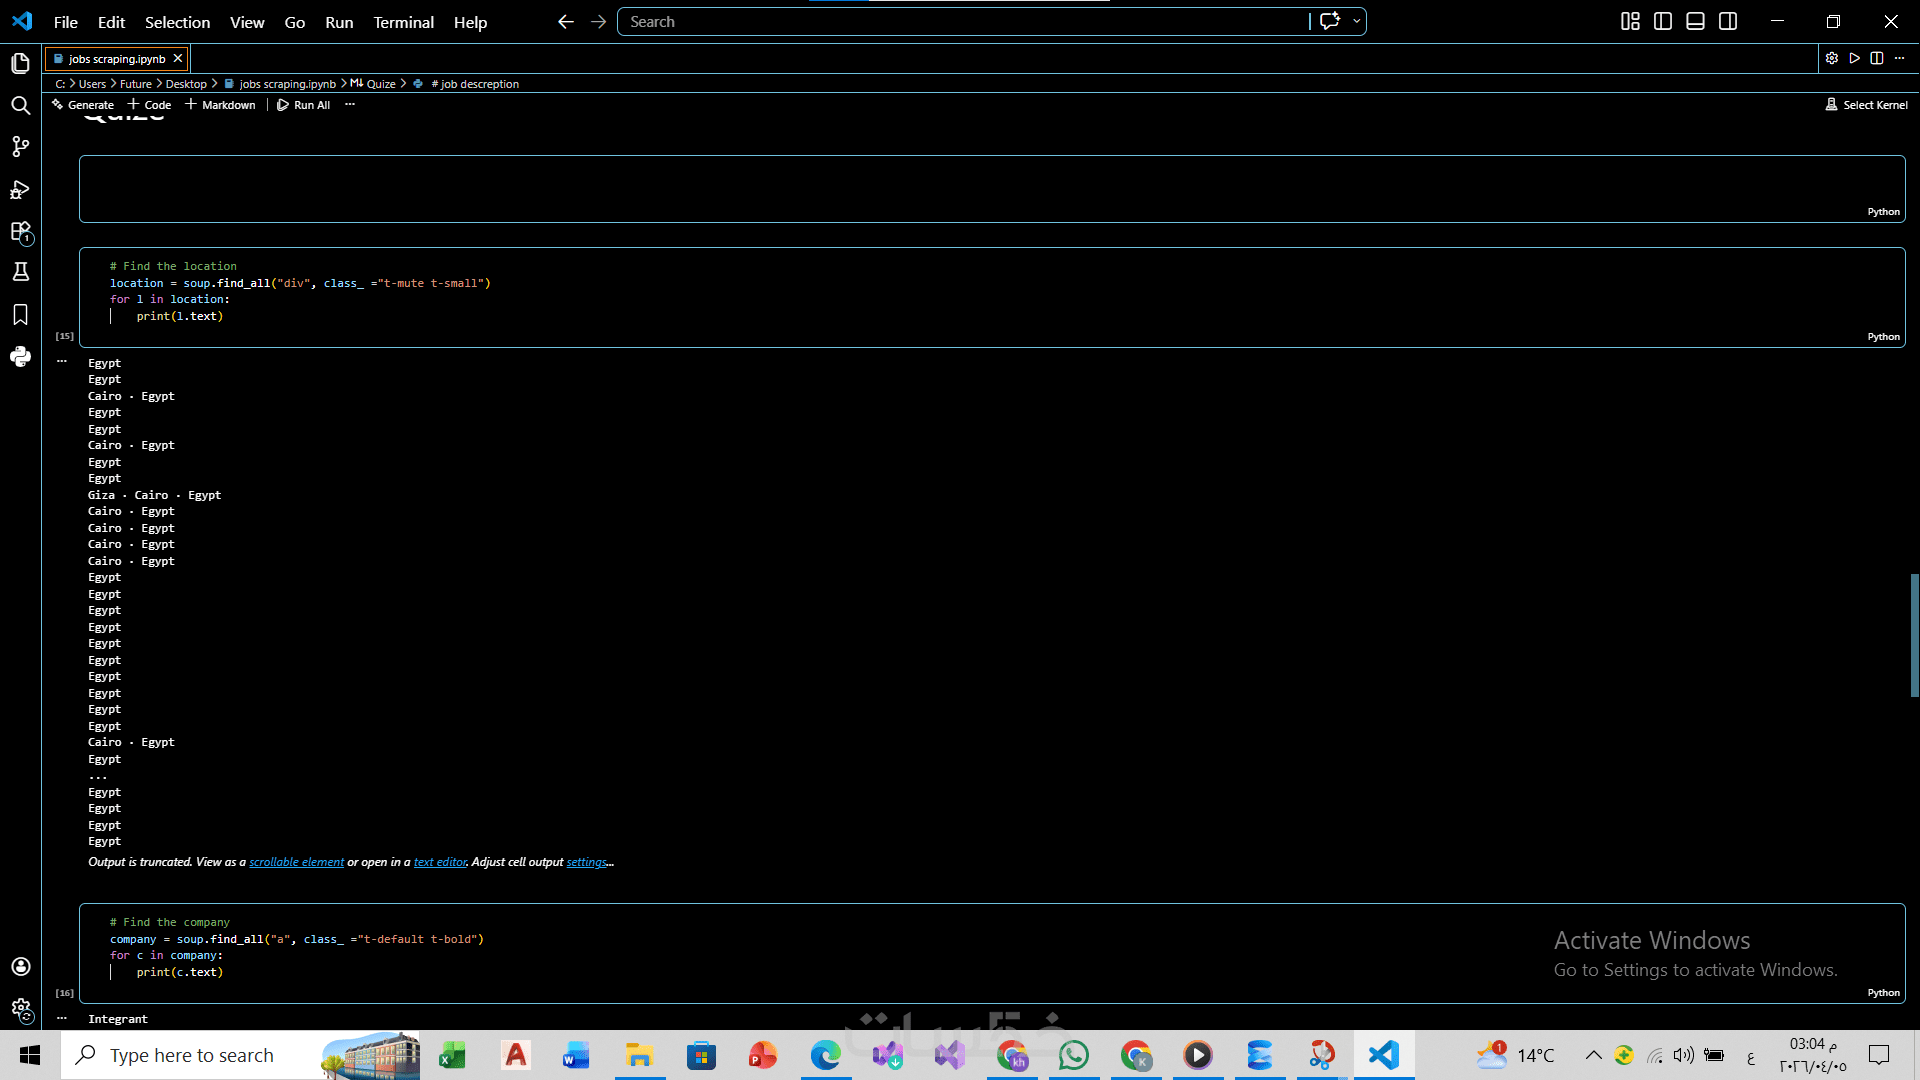The height and width of the screenshot is (1080, 1920).
Task: Toggle the Primary Side Bar layout
Action: pos(1663,21)
